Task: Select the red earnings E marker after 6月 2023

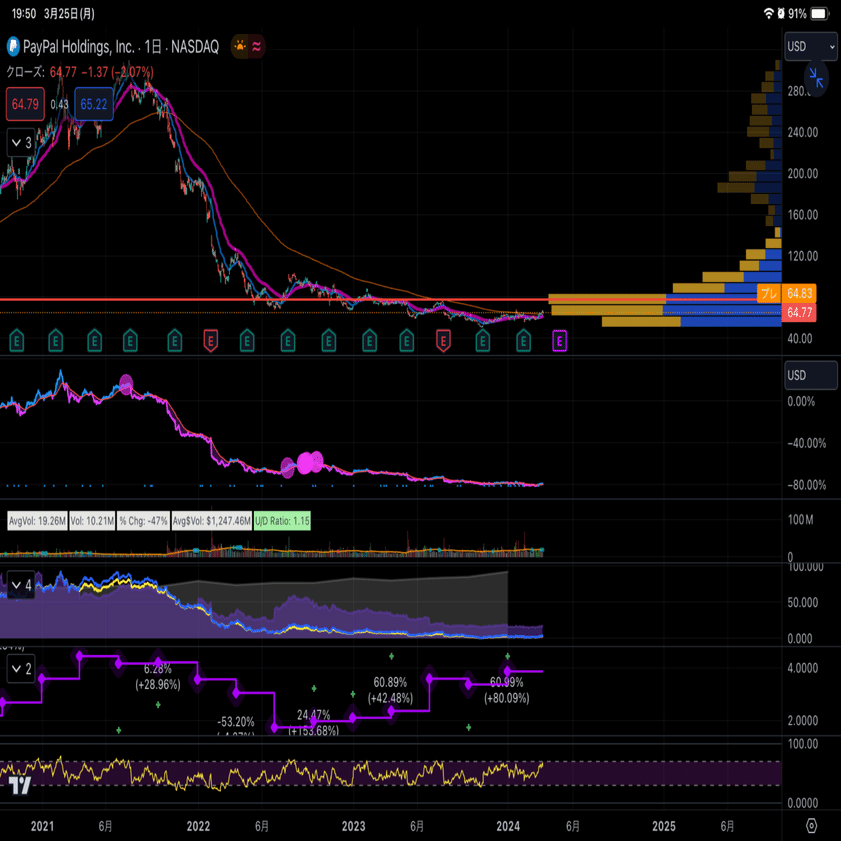Action: pos(443,341)
